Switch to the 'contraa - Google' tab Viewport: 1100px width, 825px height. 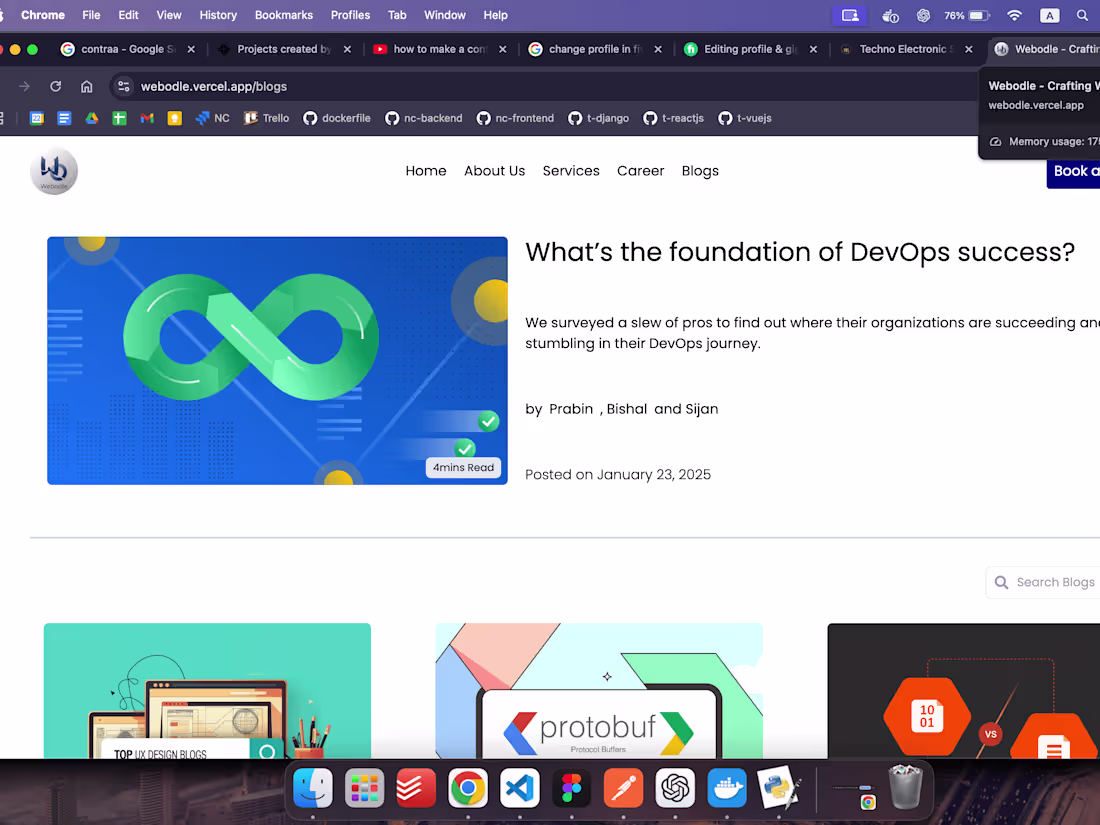coord(126,49)
